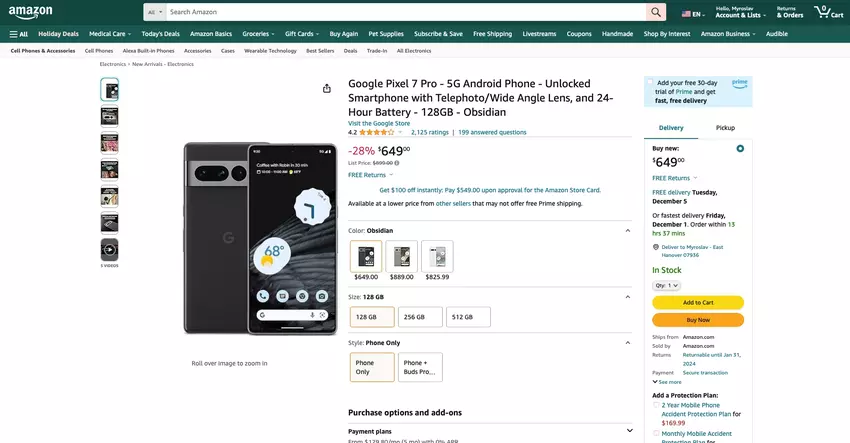Tick the Prime free trial checkbox
The image size is (850, 443).
(x=650, y=82)
